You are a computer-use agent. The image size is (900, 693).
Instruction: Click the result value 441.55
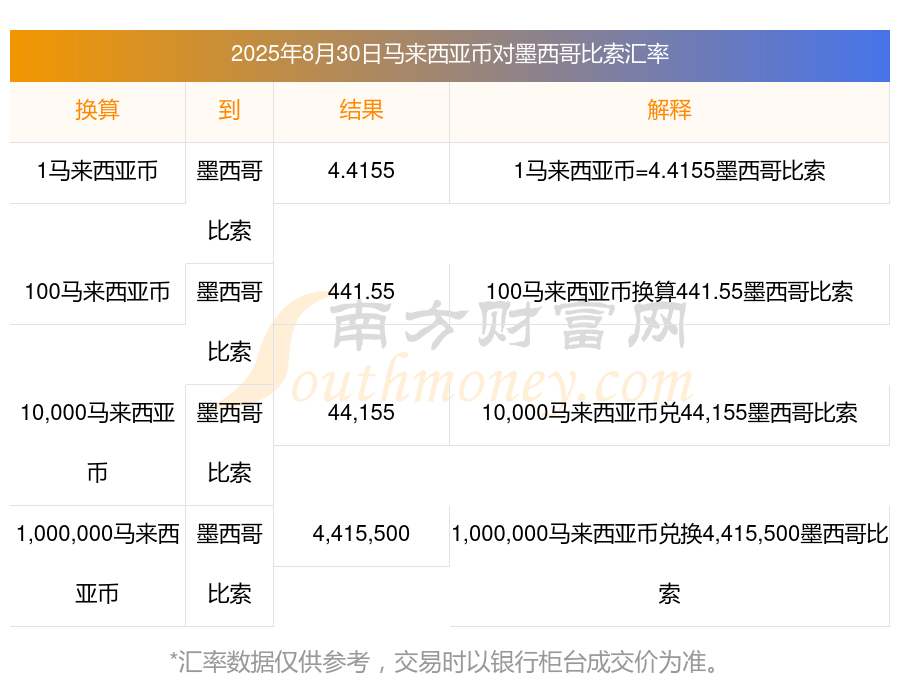361,292
